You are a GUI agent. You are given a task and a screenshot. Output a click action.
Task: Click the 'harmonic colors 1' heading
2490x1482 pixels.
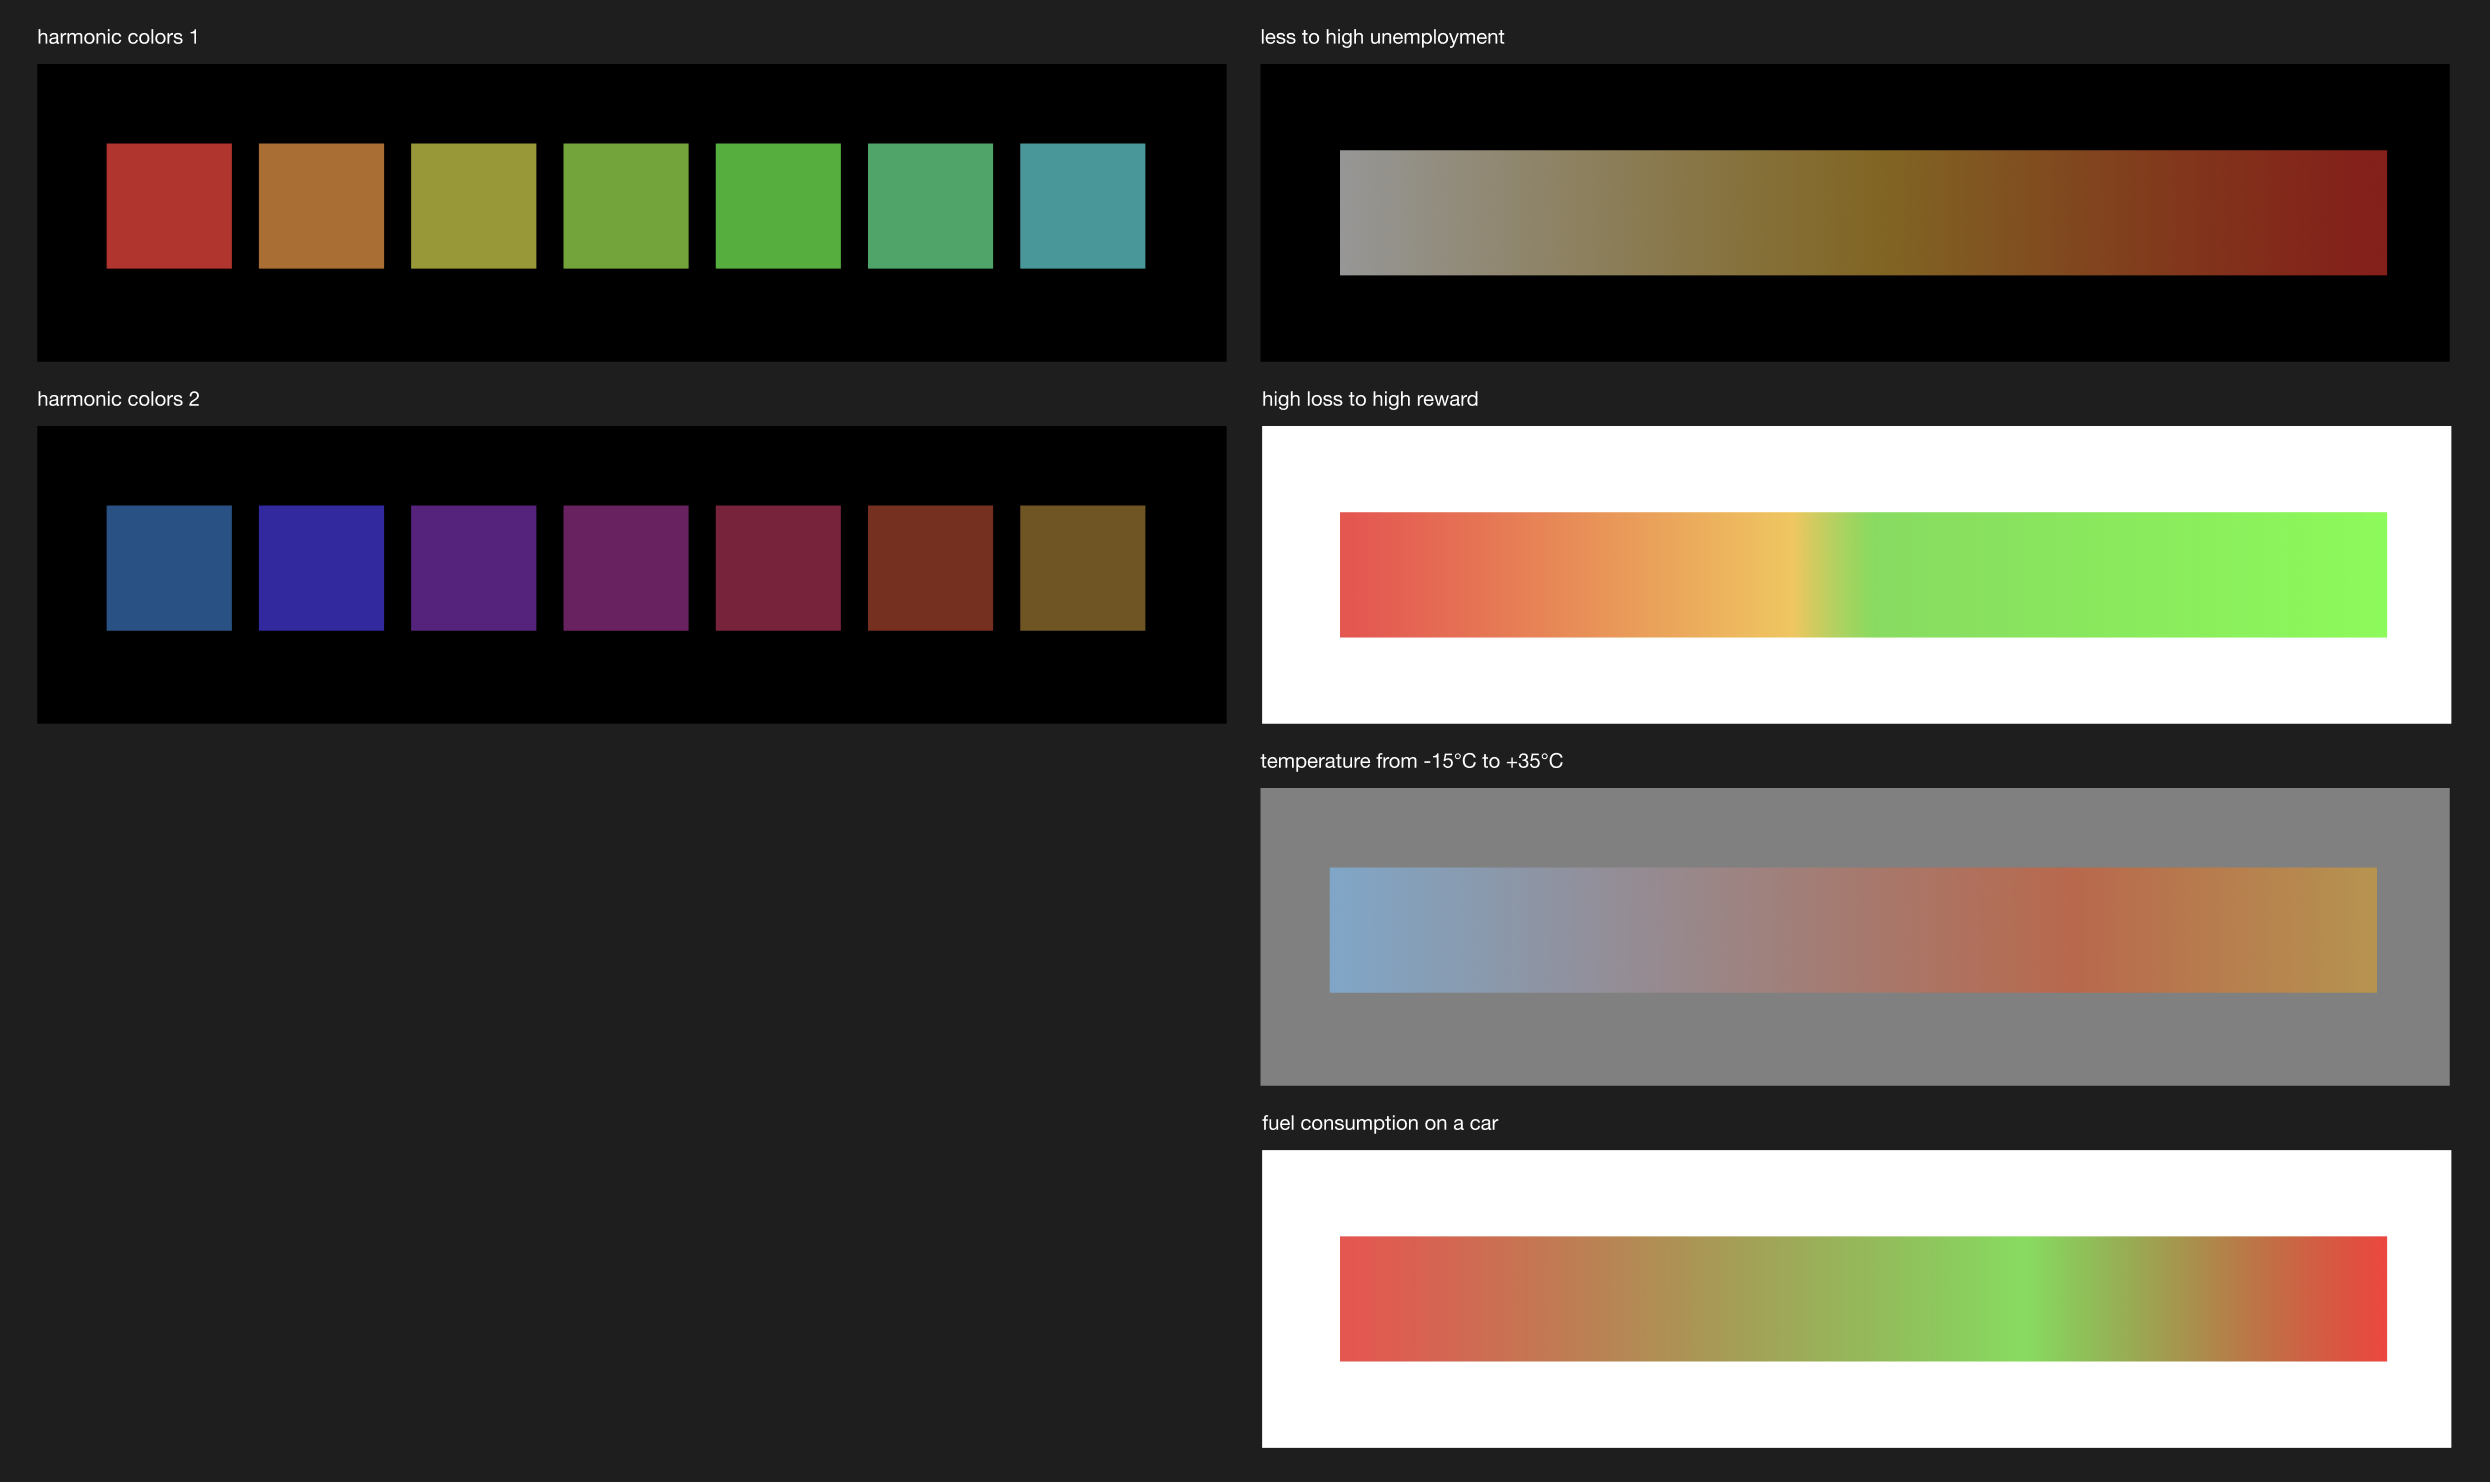point(117,37)
